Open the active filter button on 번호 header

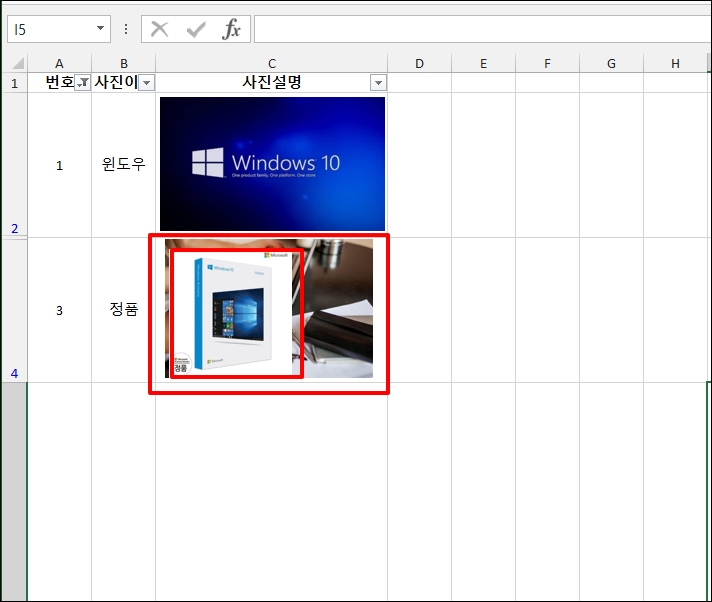(x=83, y=83)
